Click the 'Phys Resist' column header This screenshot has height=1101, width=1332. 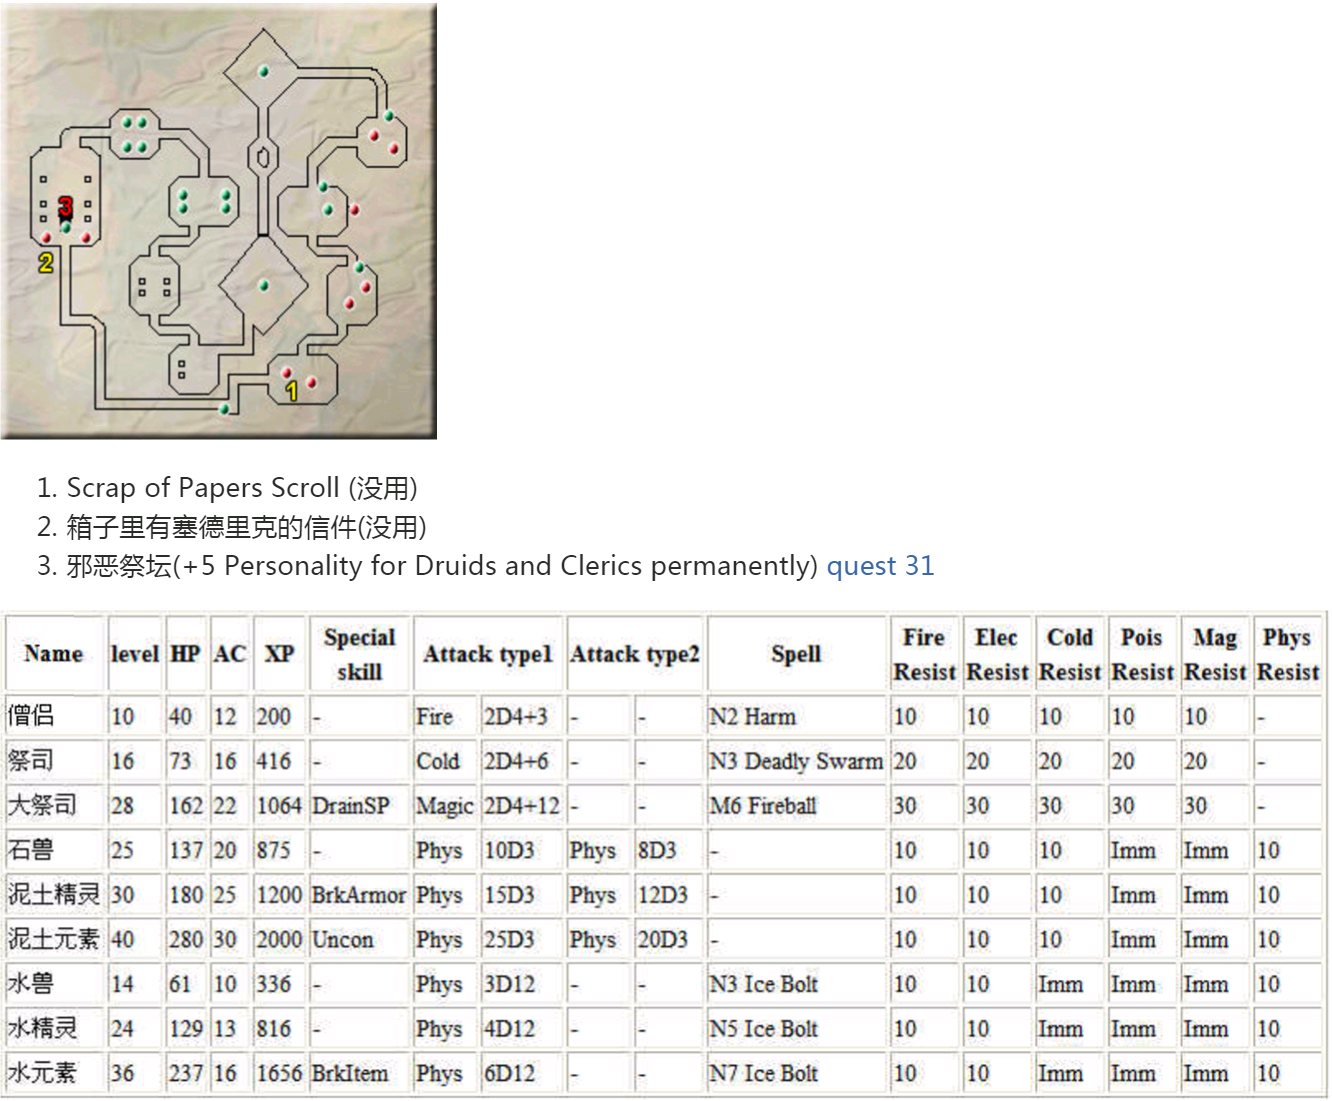1288,654
